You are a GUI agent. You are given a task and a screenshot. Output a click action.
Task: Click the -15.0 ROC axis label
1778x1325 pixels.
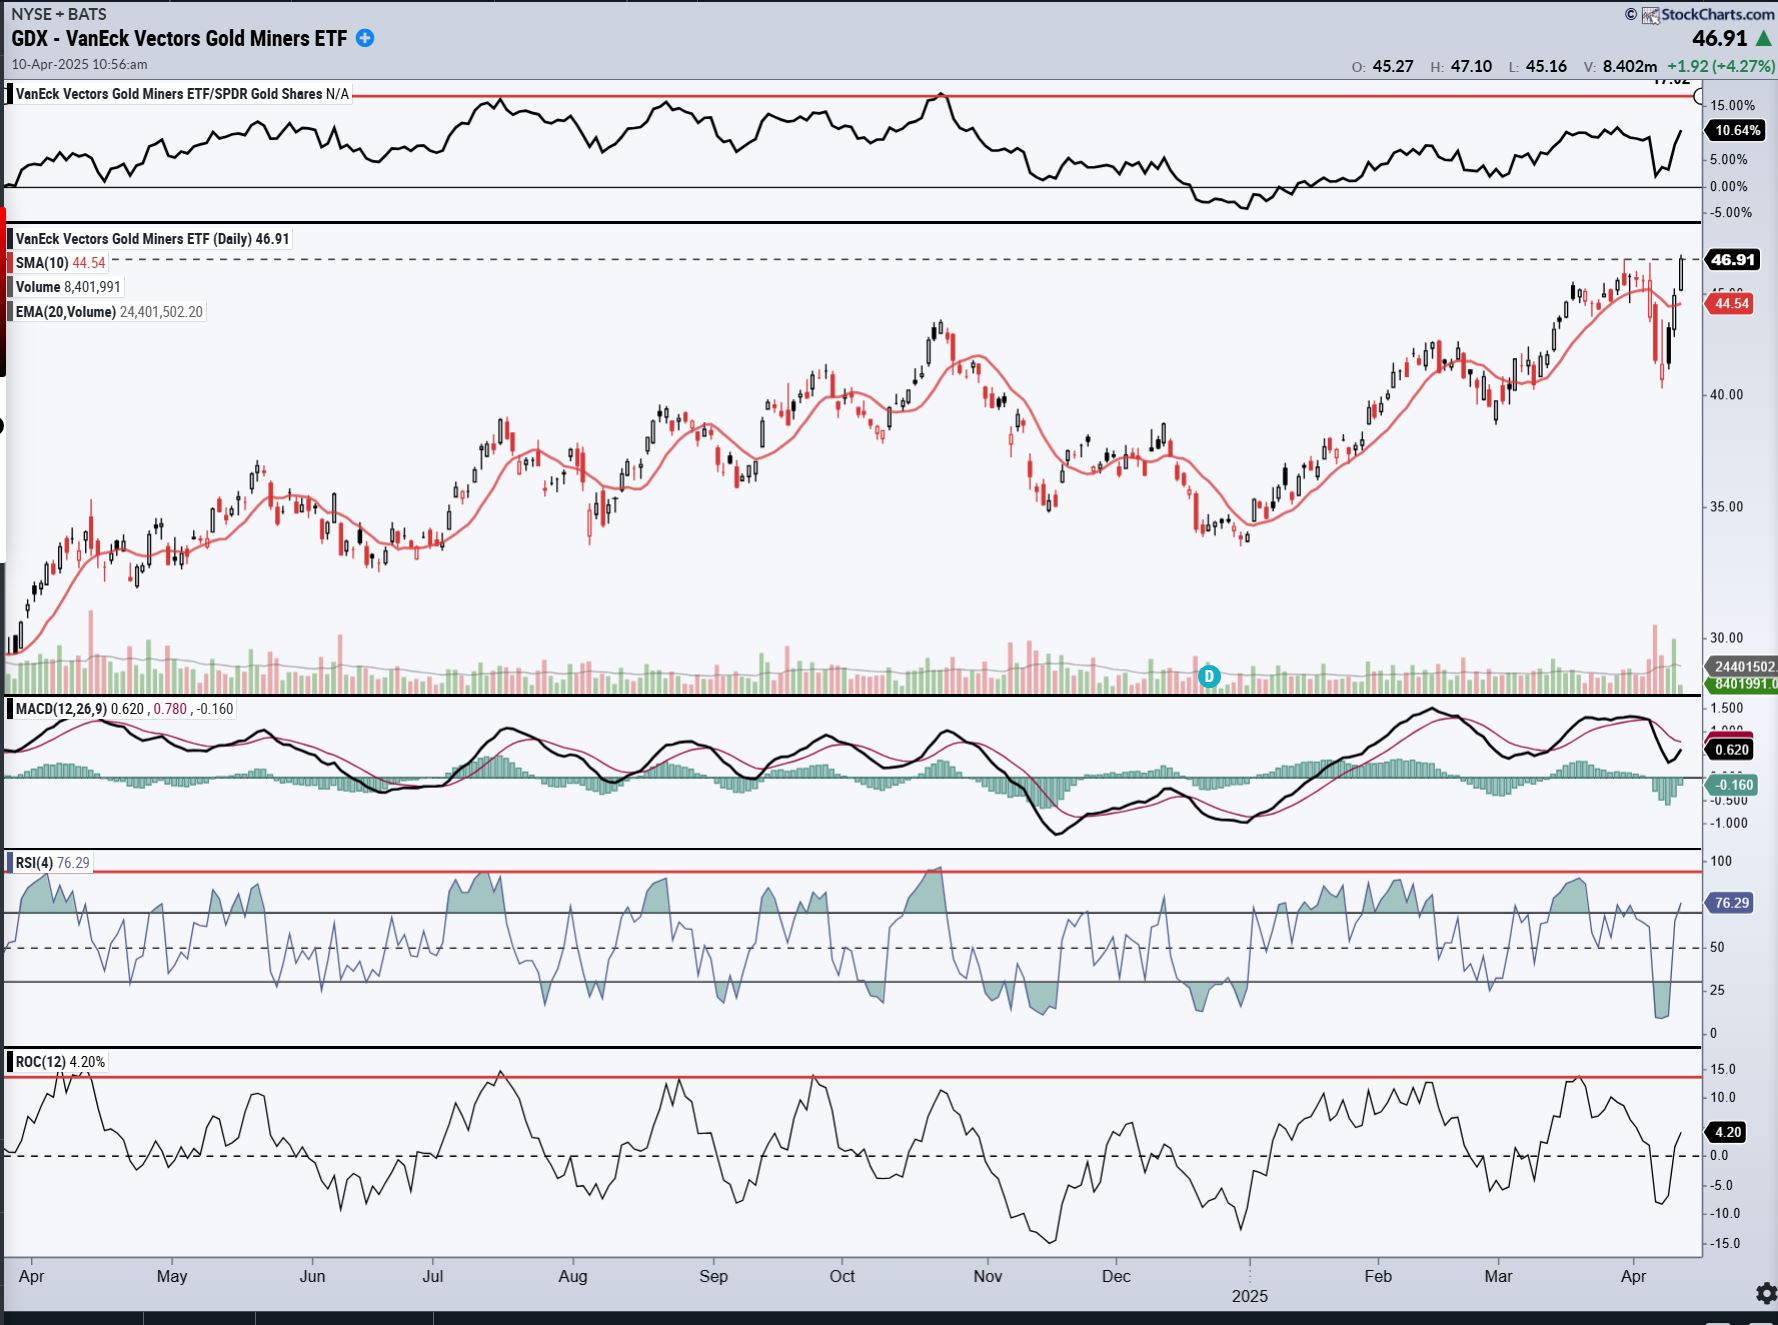(1724, 1244)
